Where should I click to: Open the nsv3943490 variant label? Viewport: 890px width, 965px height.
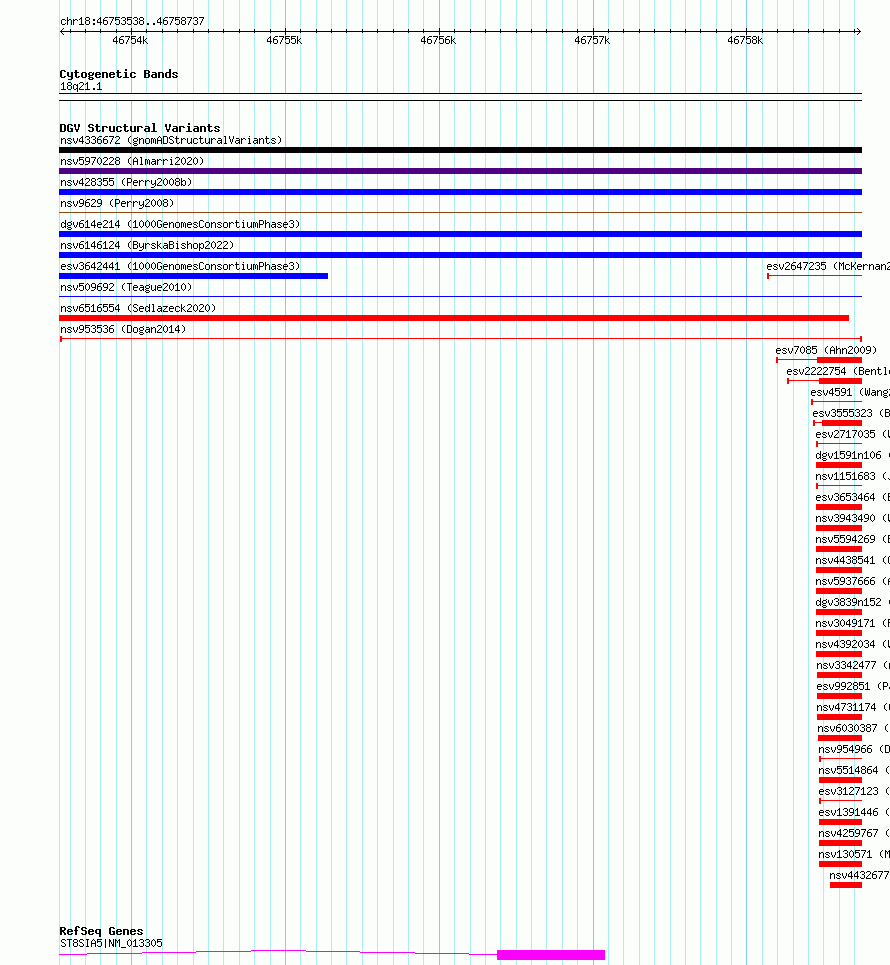click(x=852, y=518)
